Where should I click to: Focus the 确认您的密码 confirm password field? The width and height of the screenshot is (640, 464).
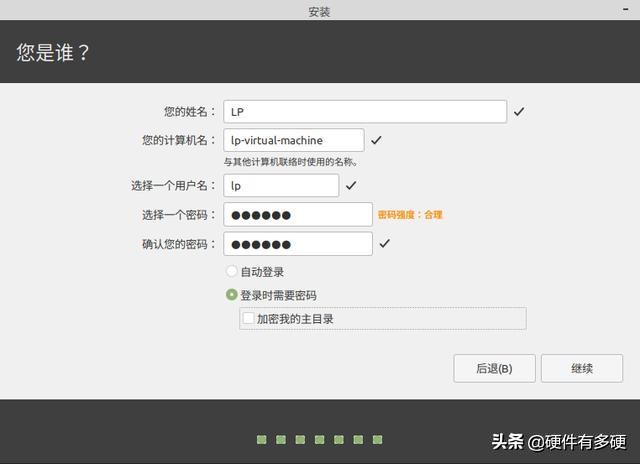click(x=298, y=244)
